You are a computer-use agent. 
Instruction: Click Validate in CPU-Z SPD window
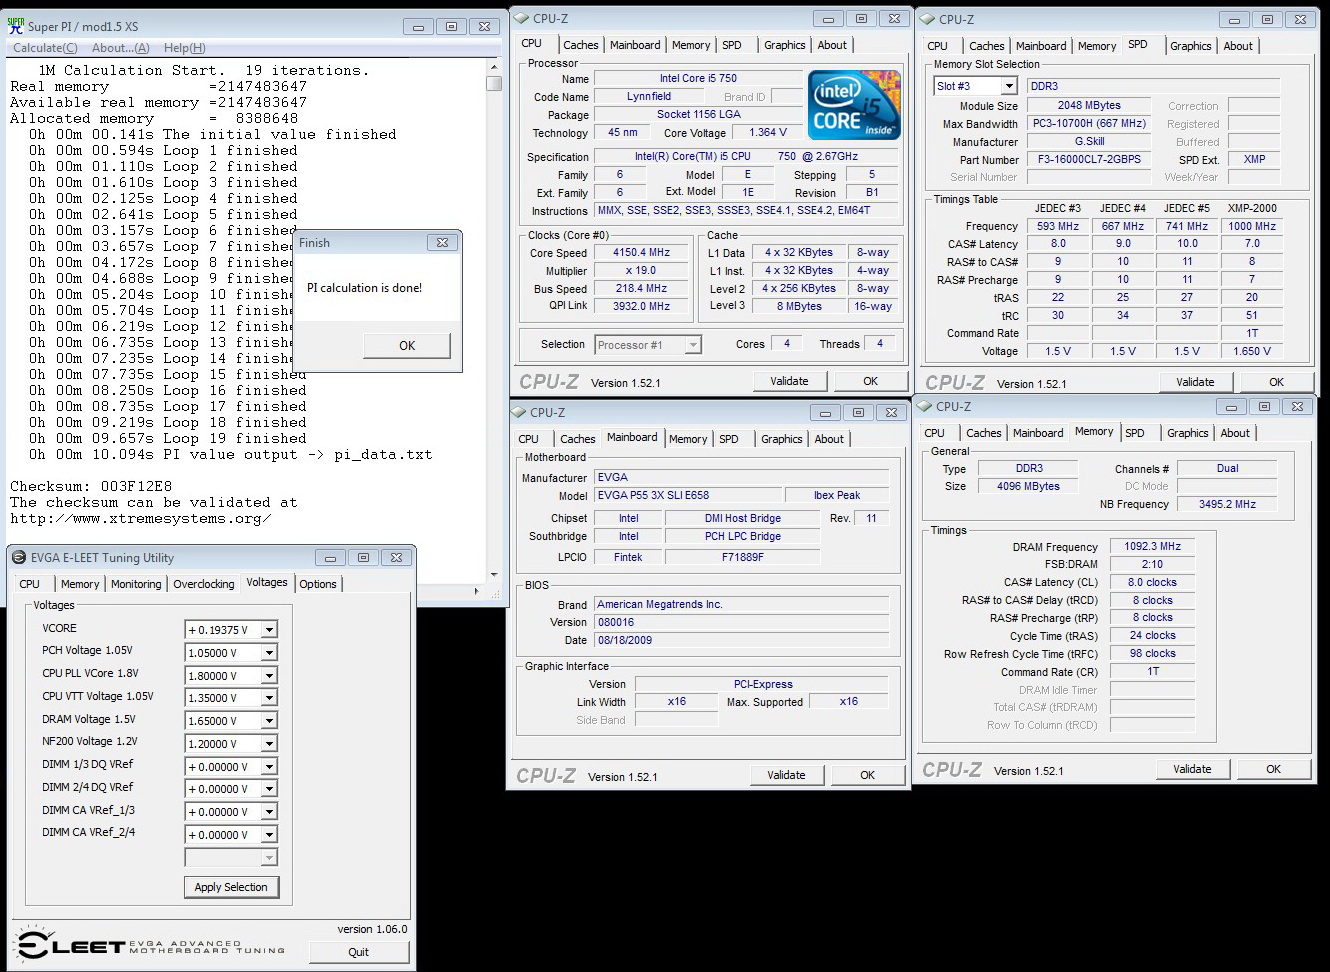click(1195, 382)
